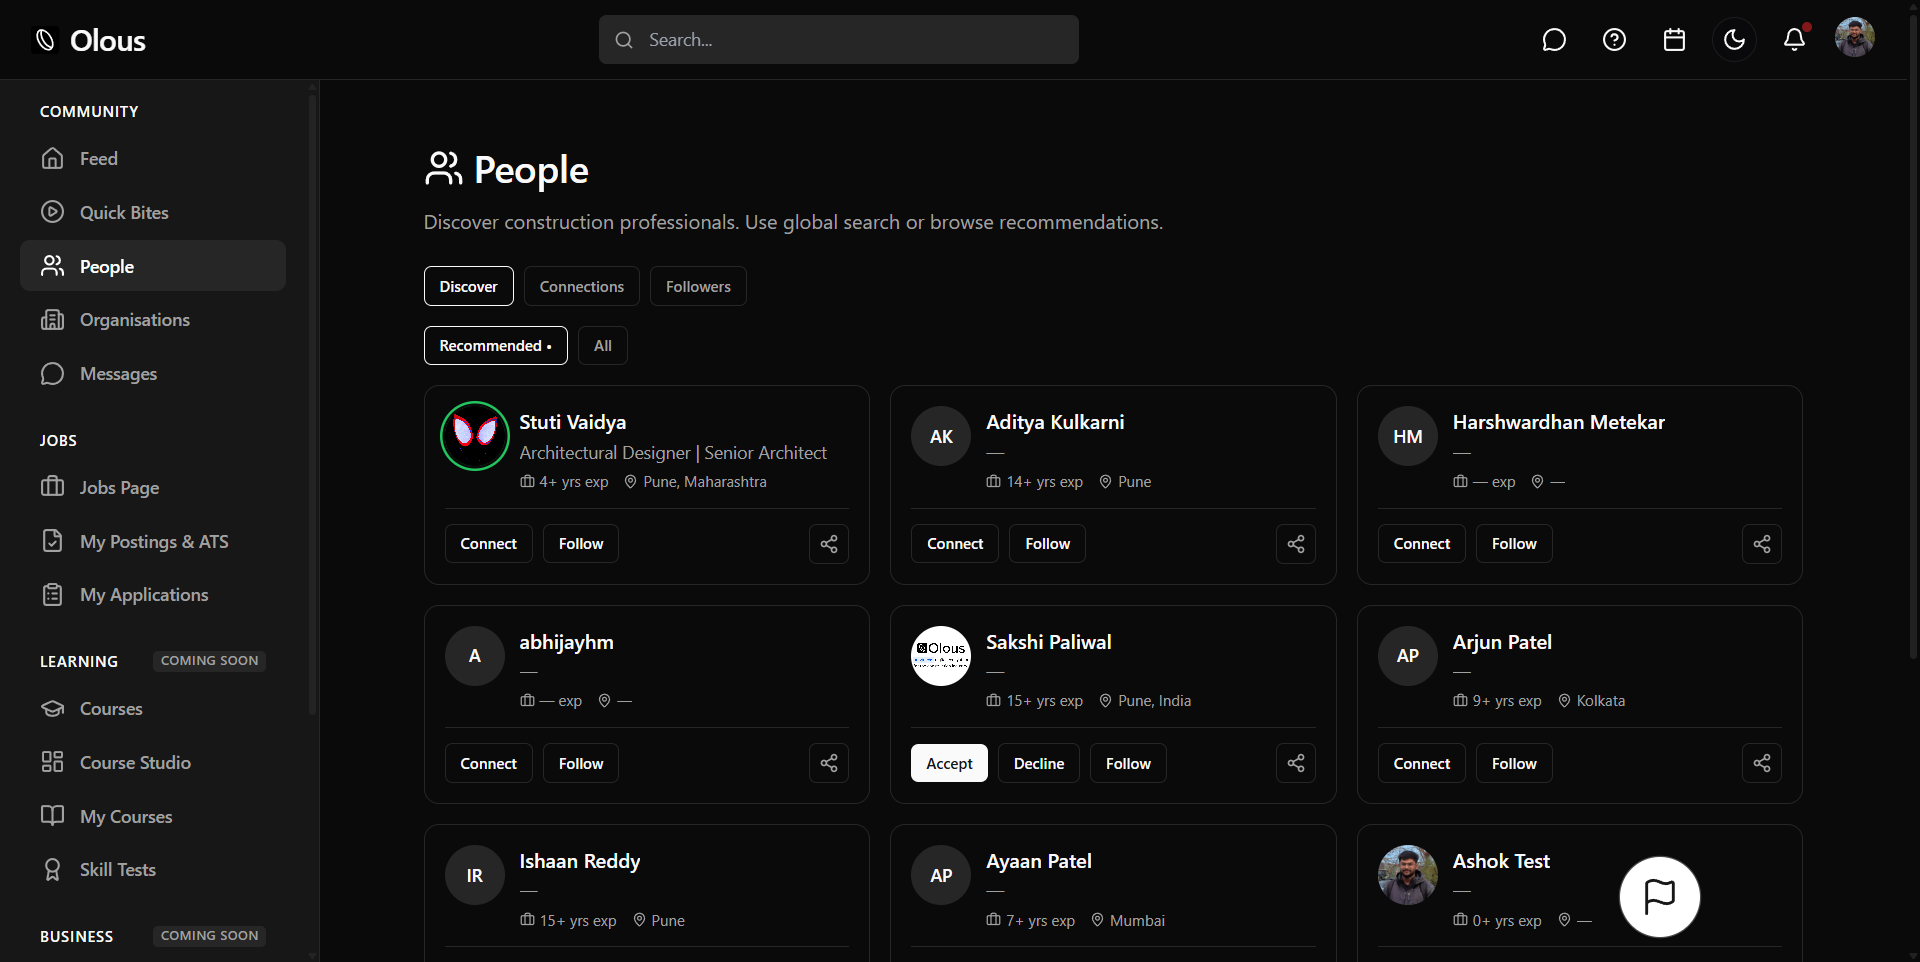
Task: Accept Sakshi Paliwal's request
Action: click(x=949, y=763)
